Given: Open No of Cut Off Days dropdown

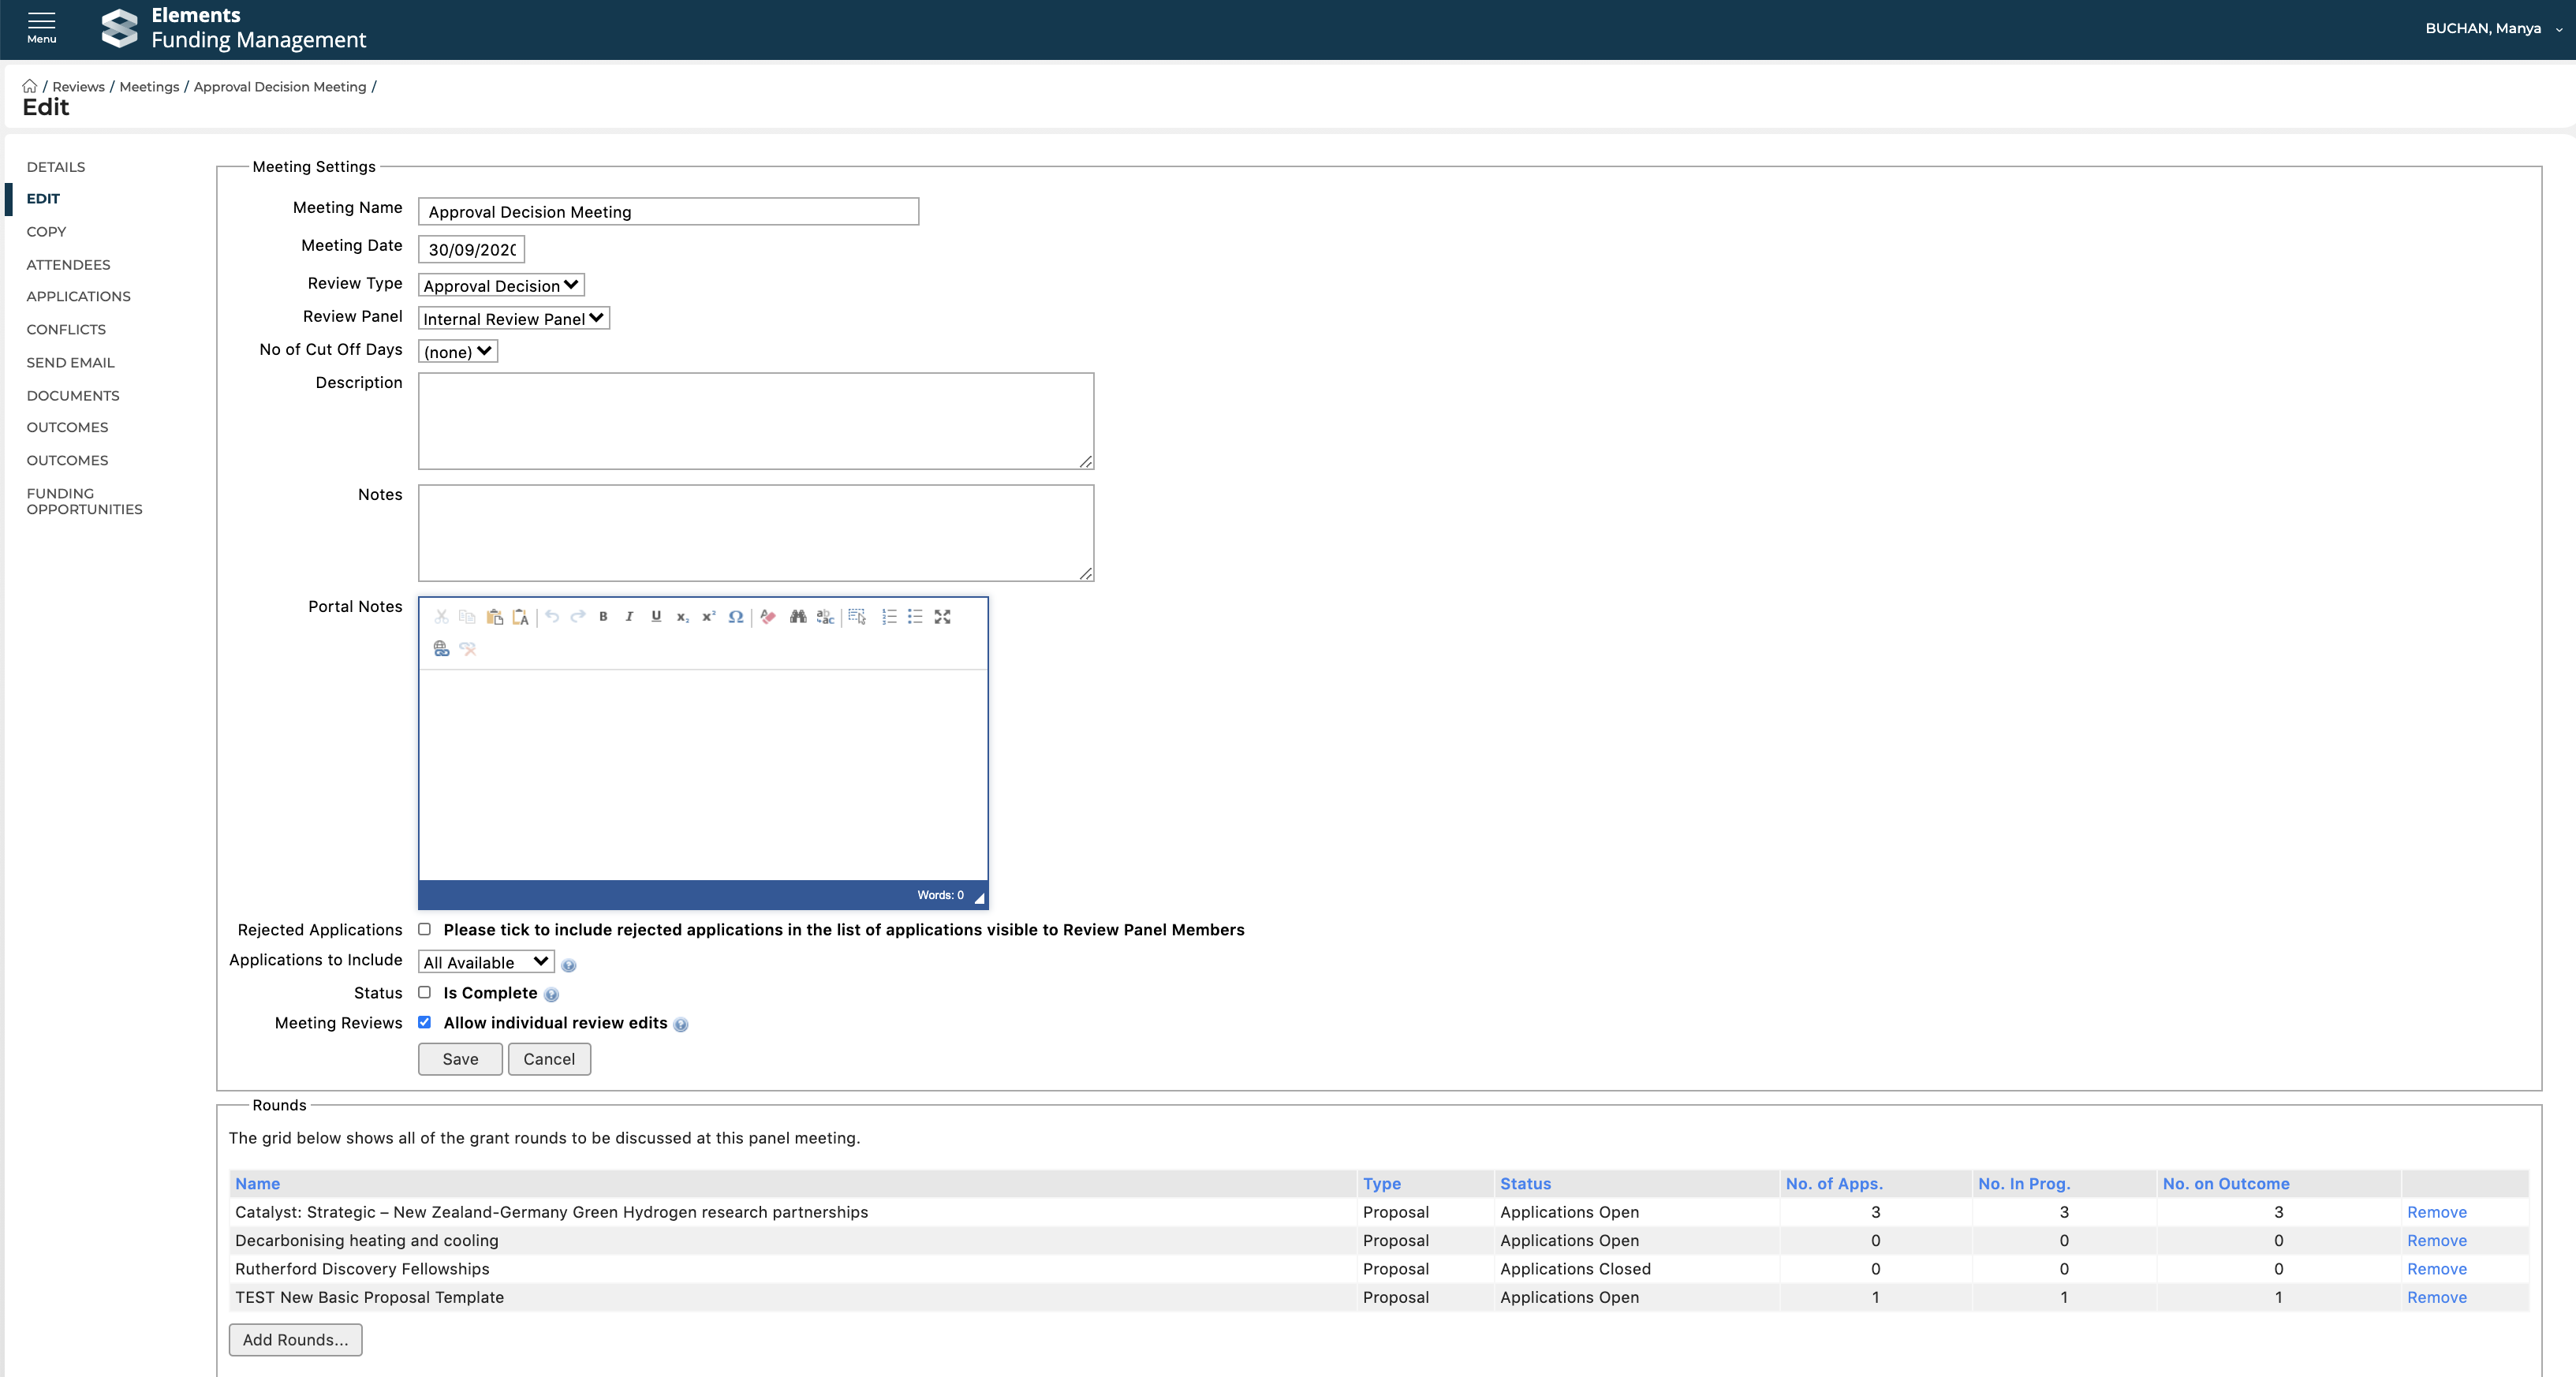Looking at the screenshot, I should [457, 351].
